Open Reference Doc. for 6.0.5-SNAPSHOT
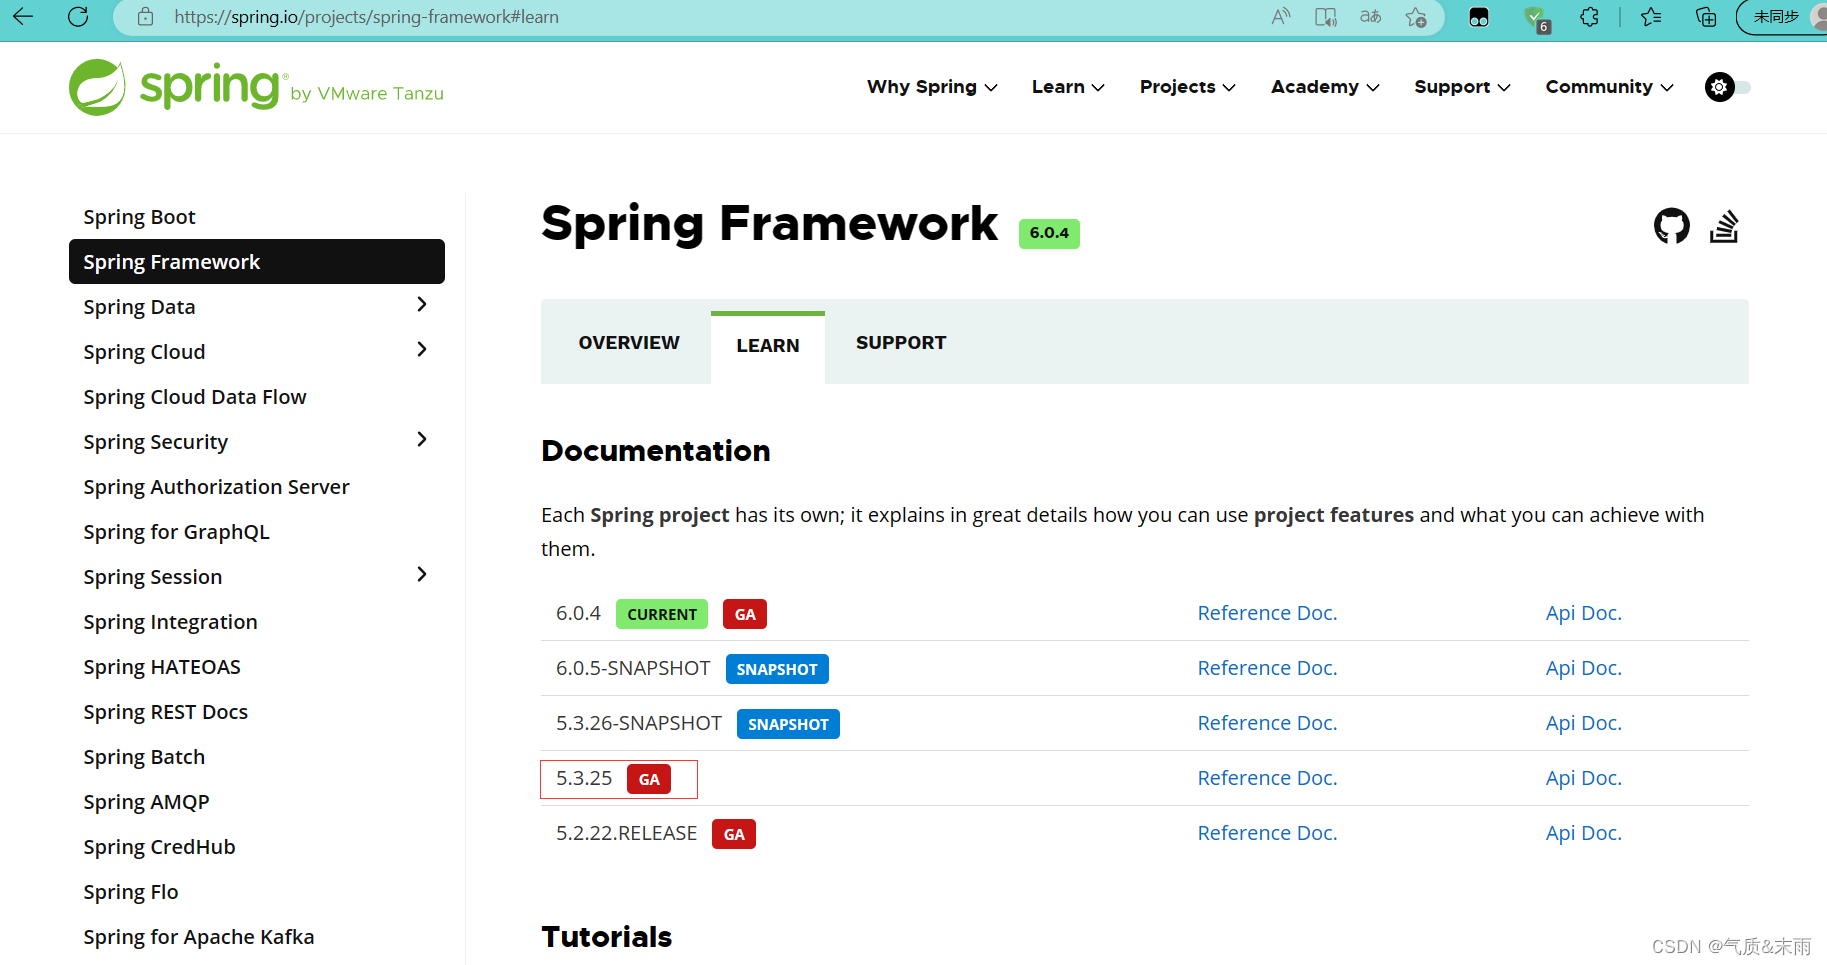1827x965 pixels. (1267, 668)
